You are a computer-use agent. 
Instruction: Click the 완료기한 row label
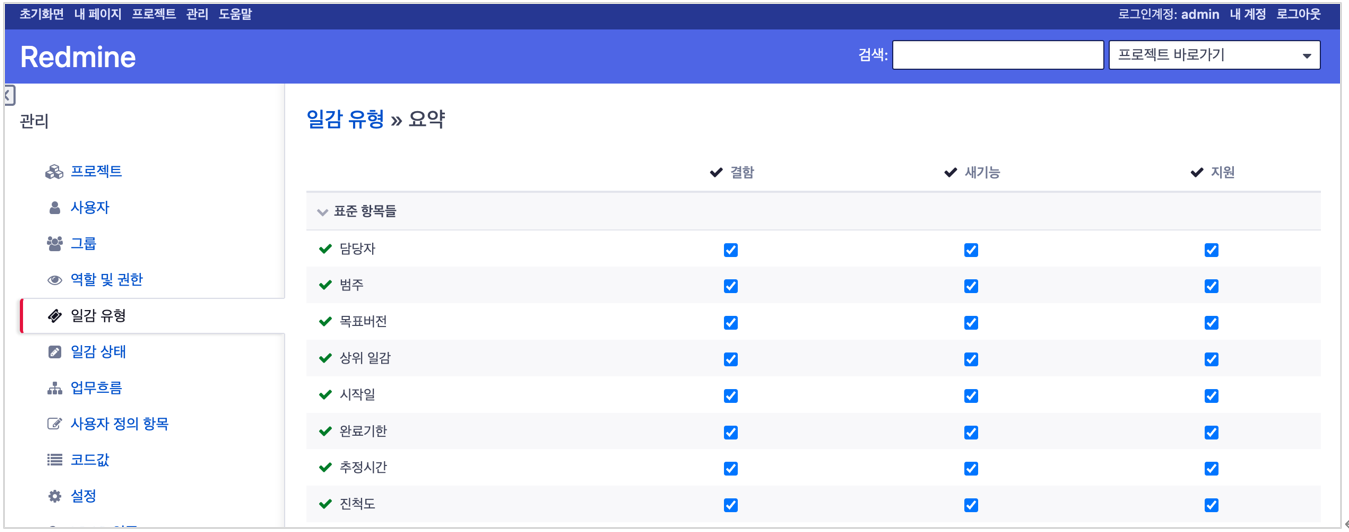click(x=363, y=431)
